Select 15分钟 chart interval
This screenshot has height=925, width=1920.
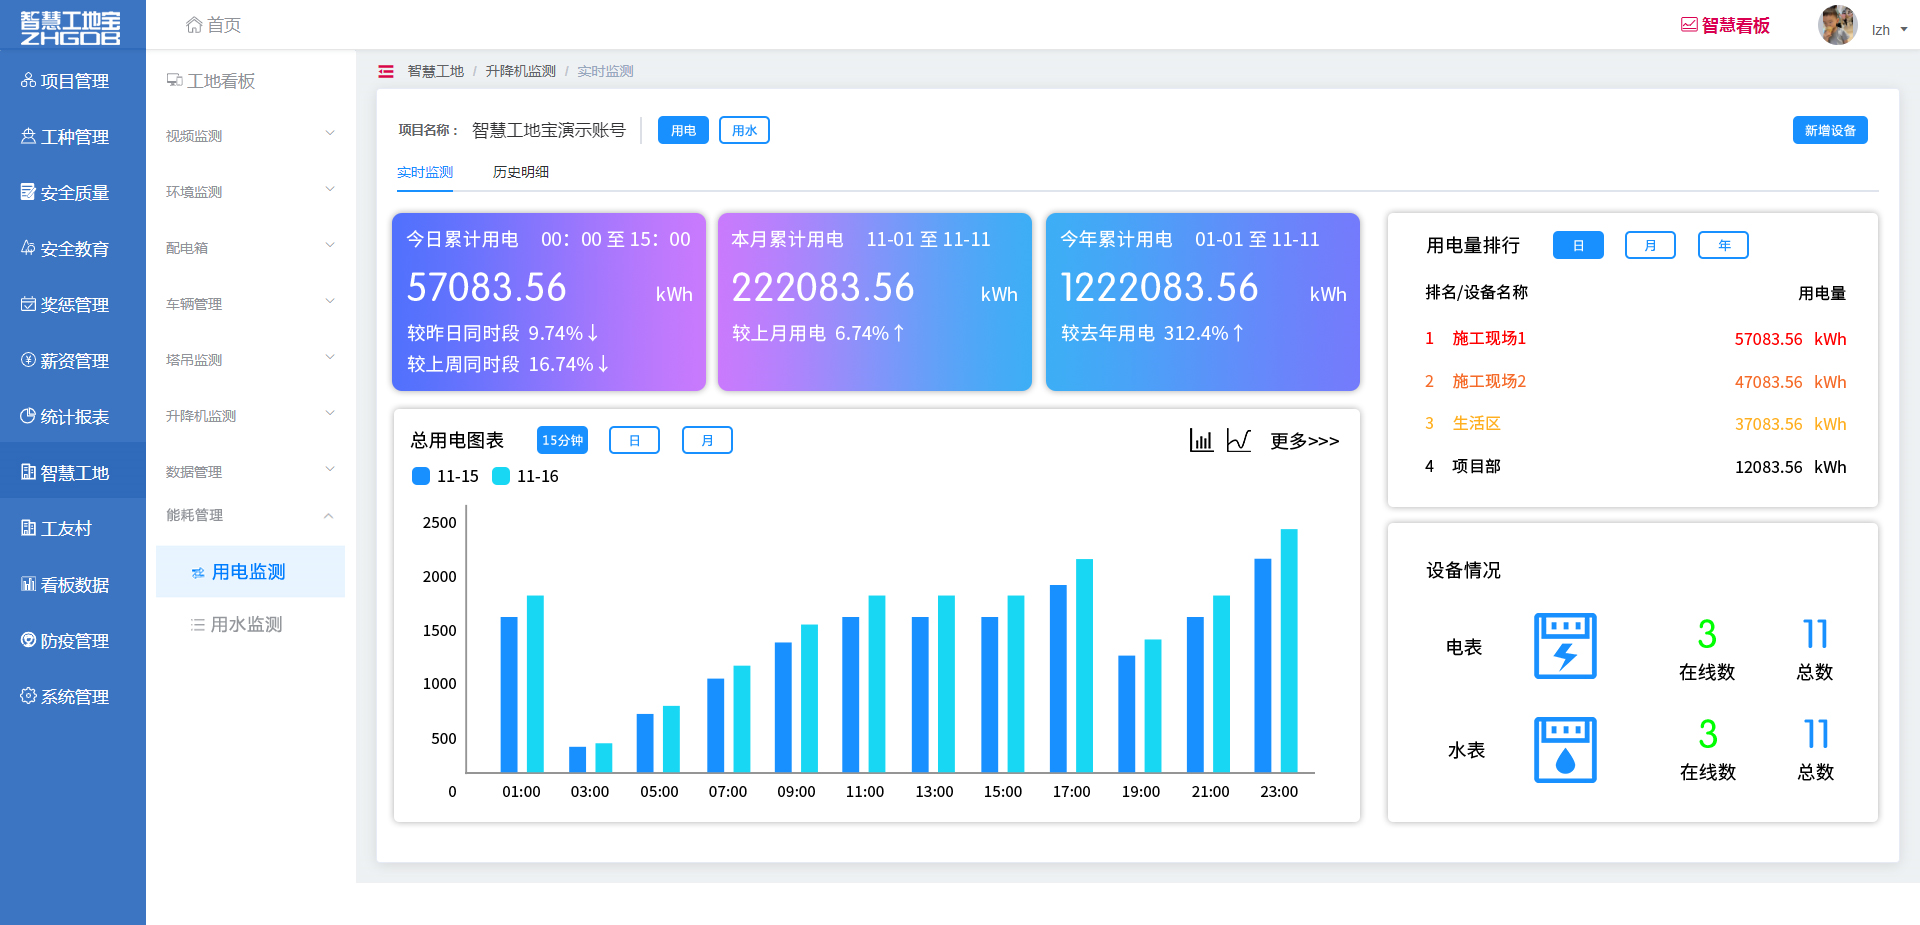tap(562, 440)
